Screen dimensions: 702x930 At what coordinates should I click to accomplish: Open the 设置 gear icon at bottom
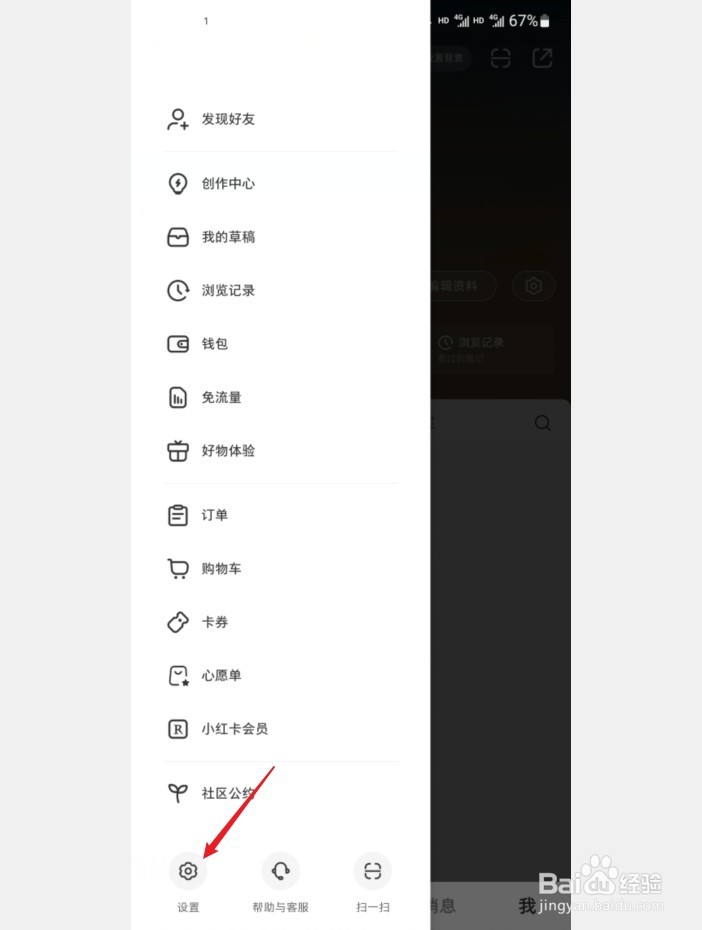click(x=188, y=871)
